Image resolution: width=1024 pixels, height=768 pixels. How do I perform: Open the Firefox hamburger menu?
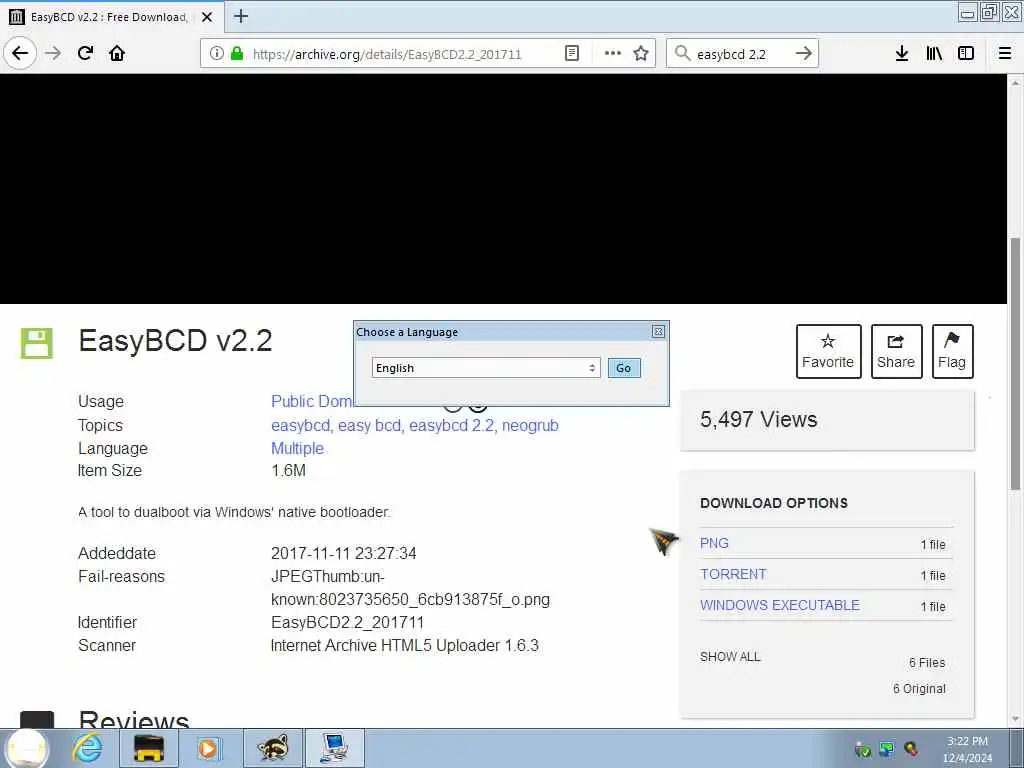click(x=1005, y=54)
